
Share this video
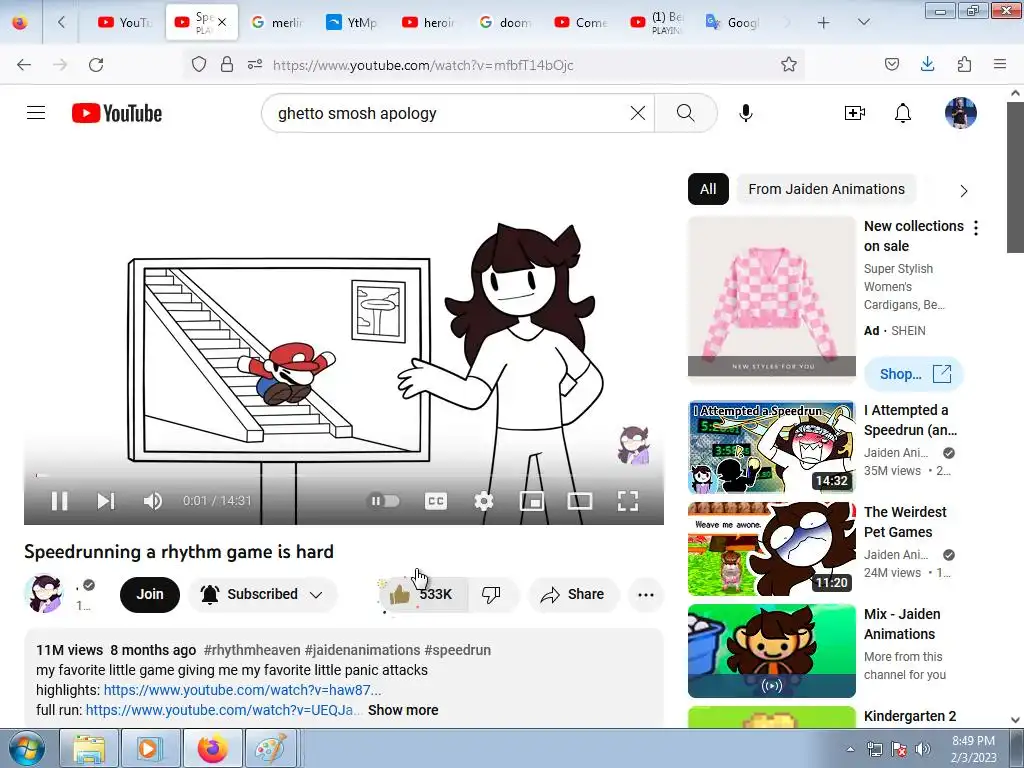click(x=573, y=594)
